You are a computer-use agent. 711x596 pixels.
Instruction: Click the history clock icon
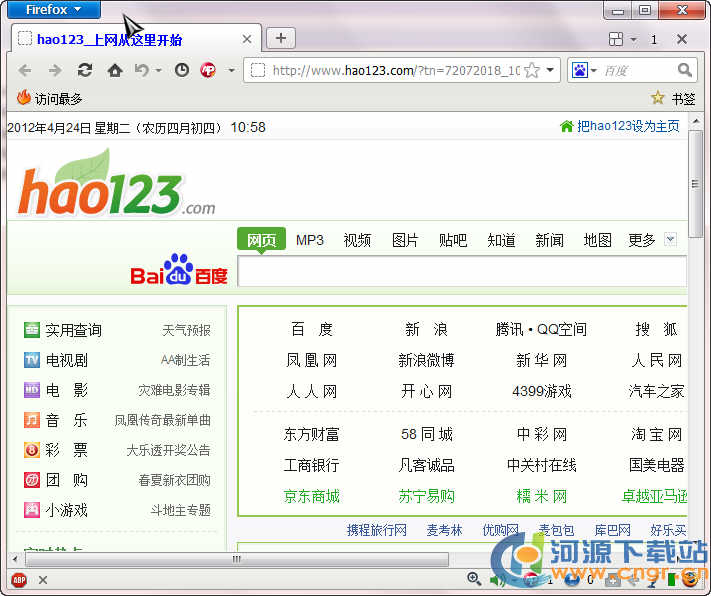[181, 70]
